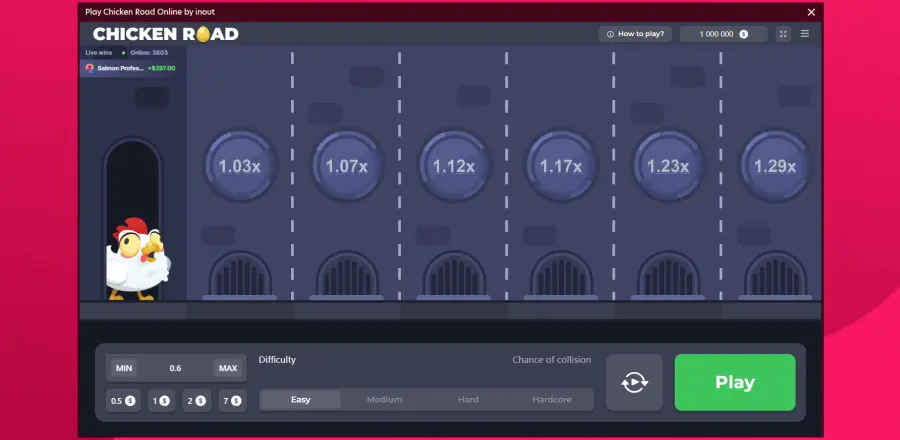Click the info icon in How to play

[x=610, y=34]
